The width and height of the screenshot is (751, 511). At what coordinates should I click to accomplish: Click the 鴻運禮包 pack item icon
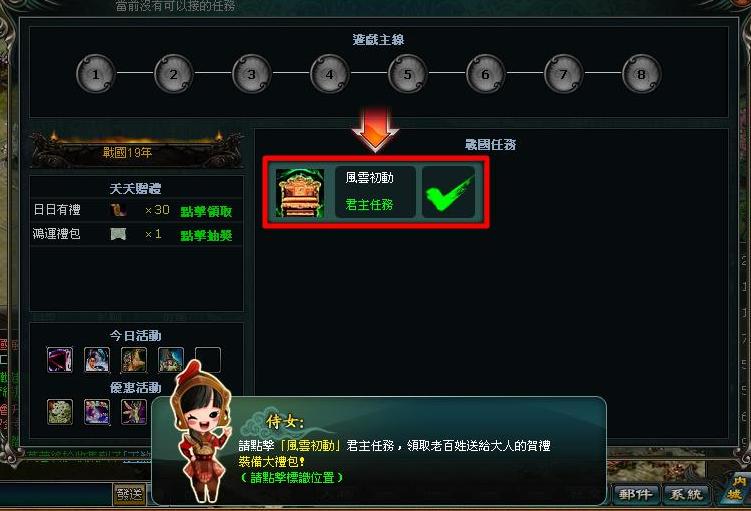click(x=118, y=234)
